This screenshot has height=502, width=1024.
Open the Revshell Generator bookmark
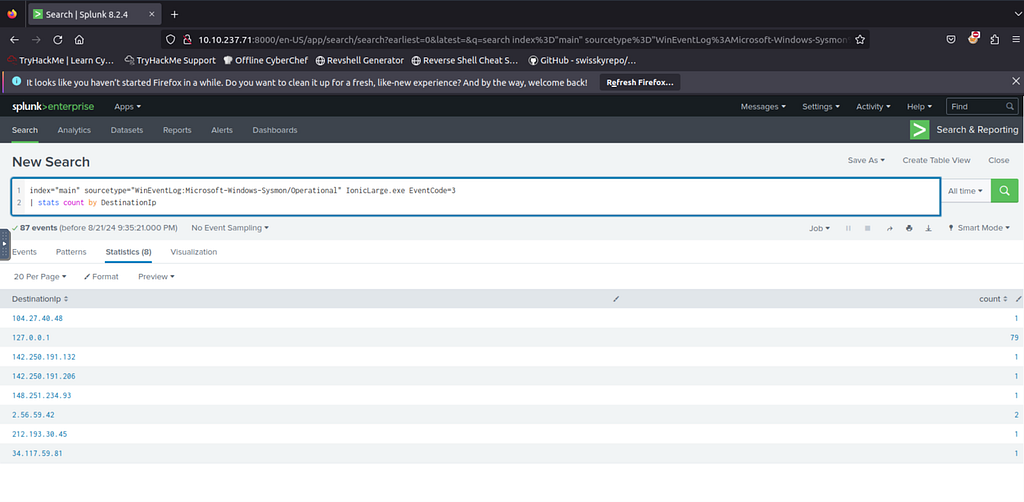point(360,60)
